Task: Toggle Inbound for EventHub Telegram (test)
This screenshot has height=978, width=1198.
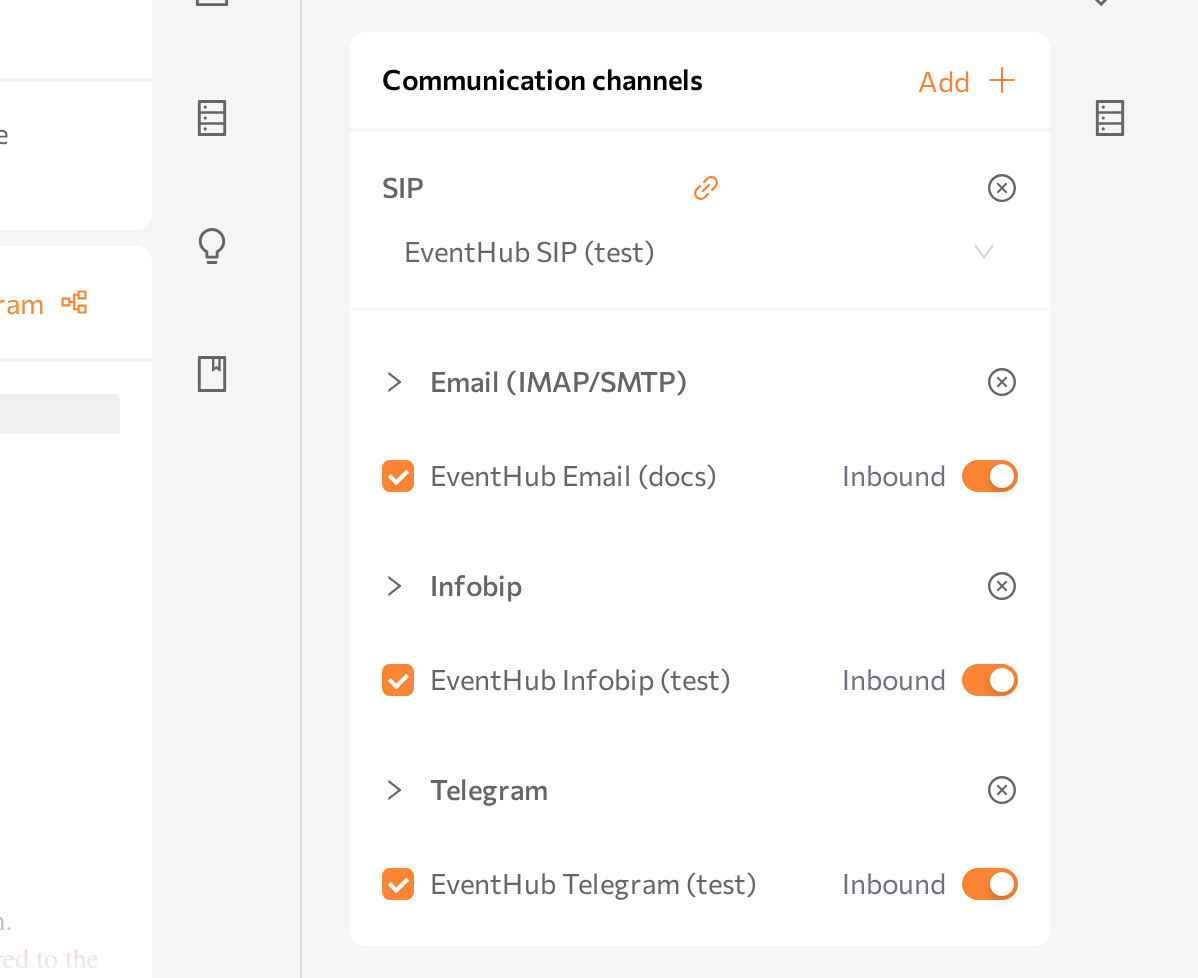Action: pos(989,884)
